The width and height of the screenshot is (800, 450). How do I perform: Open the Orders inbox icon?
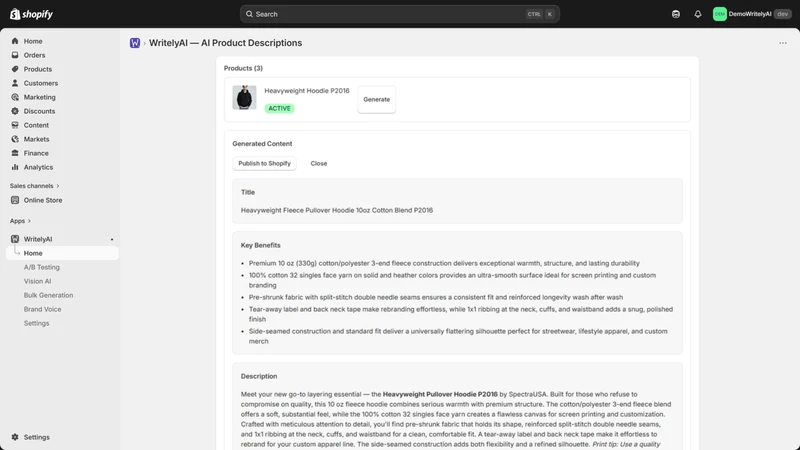(x=15, y=55)
